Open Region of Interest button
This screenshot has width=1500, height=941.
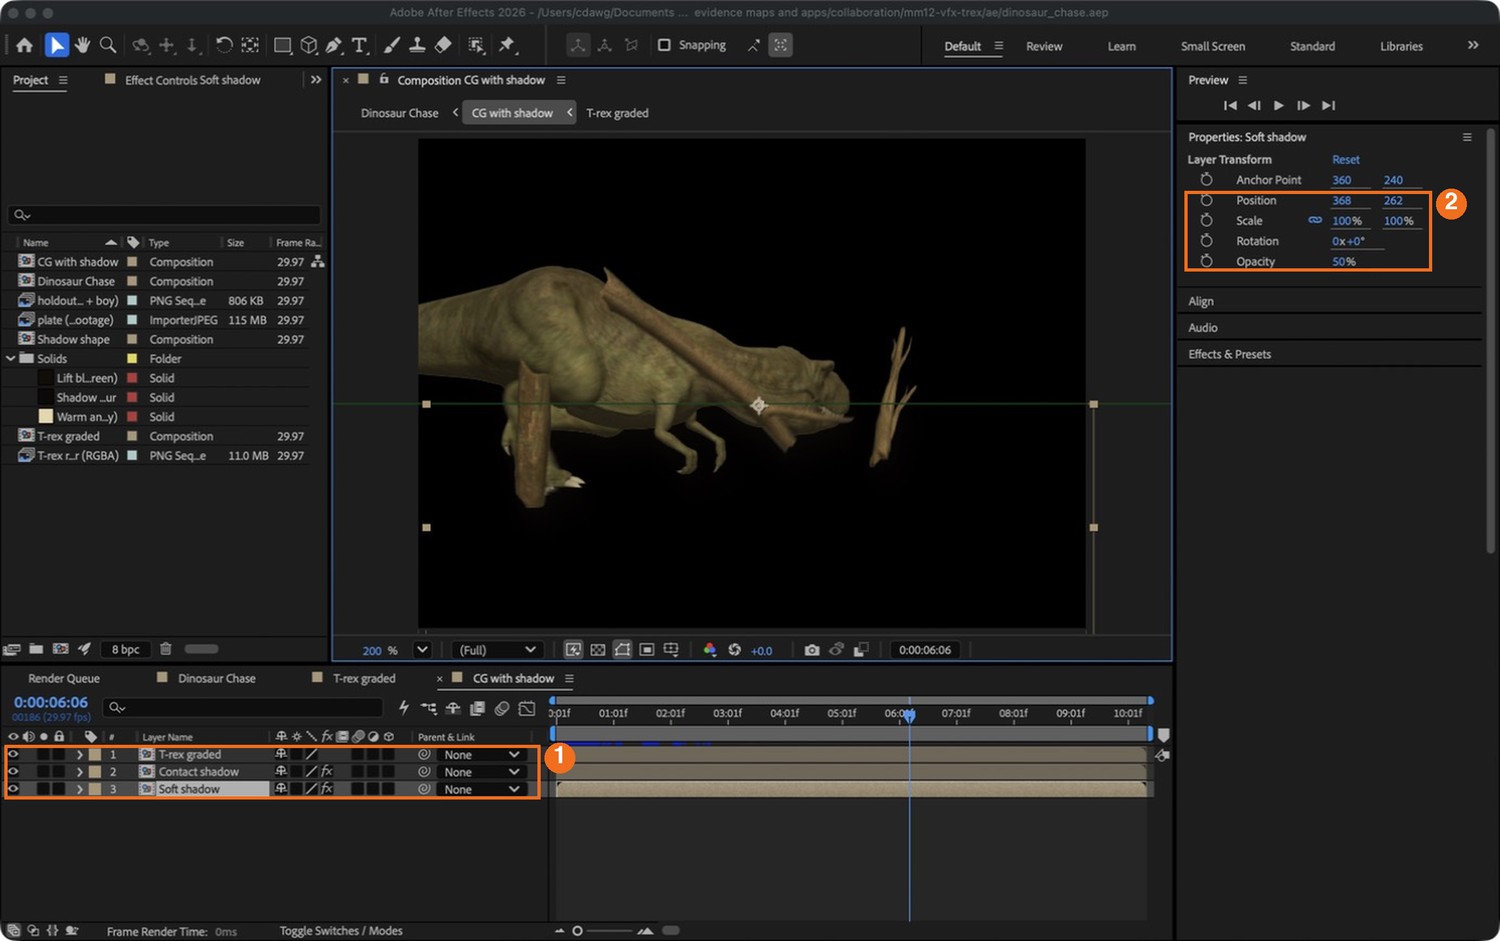pyautogui.click(x=647, y=650)
